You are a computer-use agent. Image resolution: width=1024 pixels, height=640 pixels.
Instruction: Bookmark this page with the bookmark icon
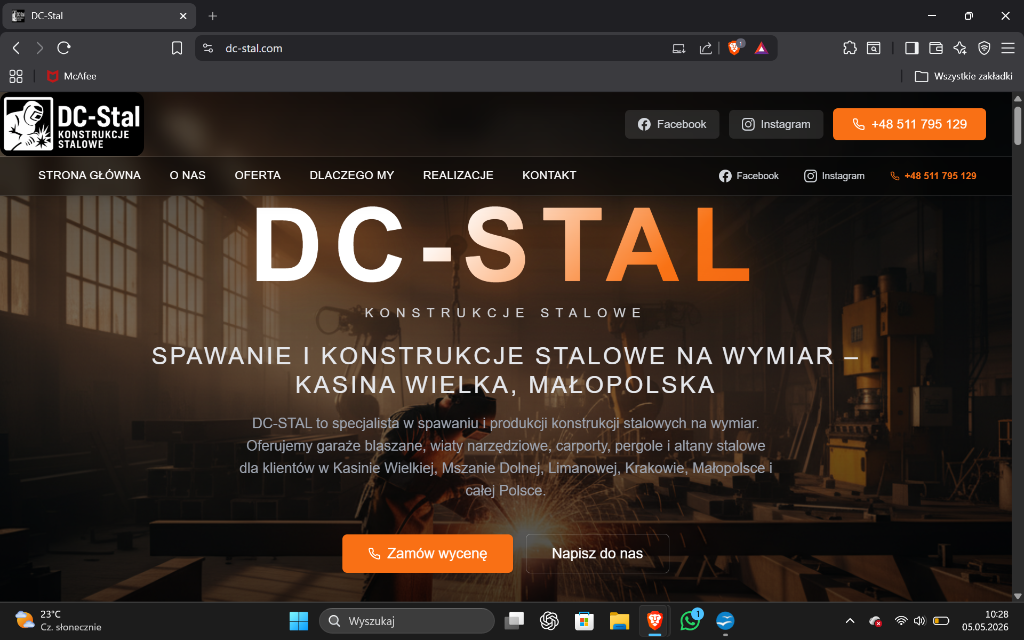(x=177, y=48)
